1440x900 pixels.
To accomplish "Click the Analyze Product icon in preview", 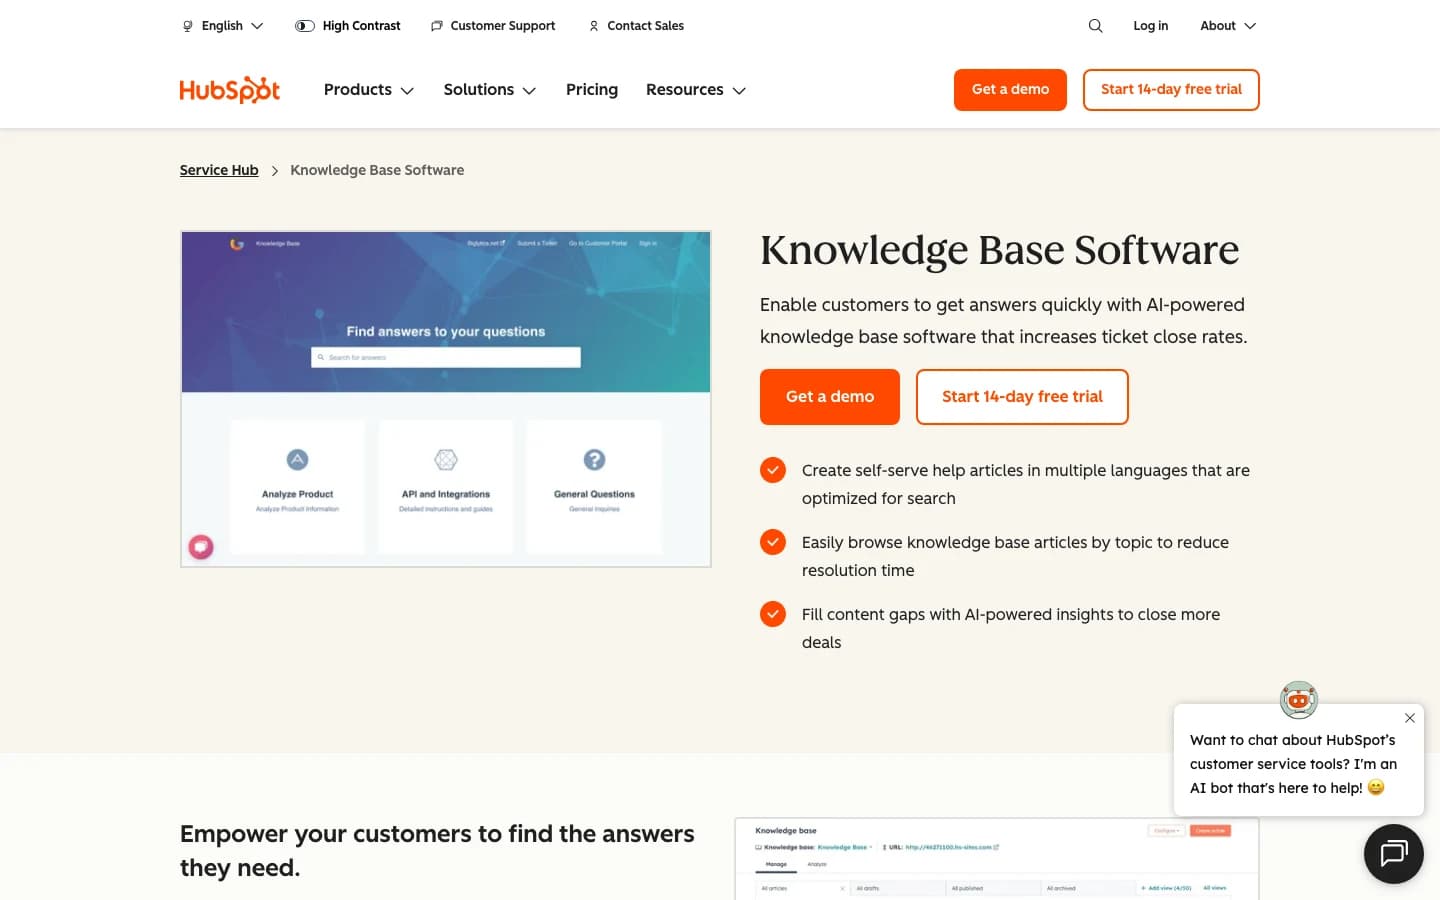I will pyautogui.click(x=297, y=460).
